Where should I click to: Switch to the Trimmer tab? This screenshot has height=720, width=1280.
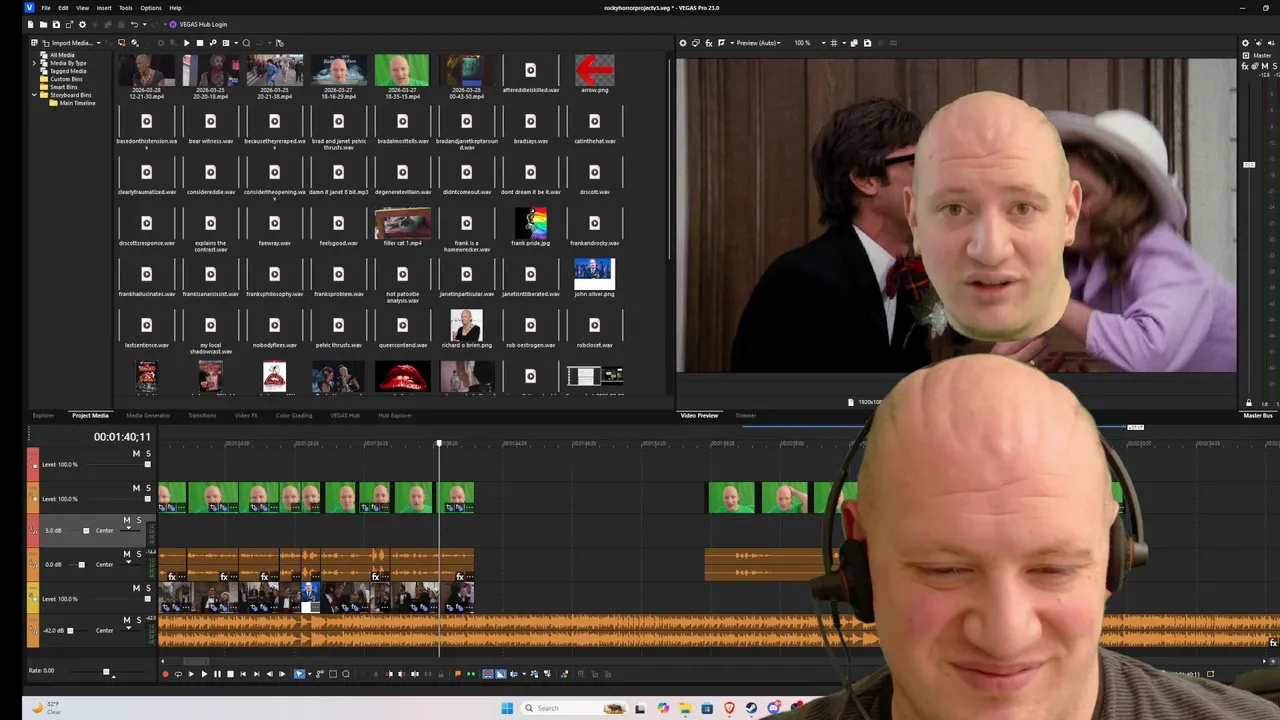tap(746, 415)
